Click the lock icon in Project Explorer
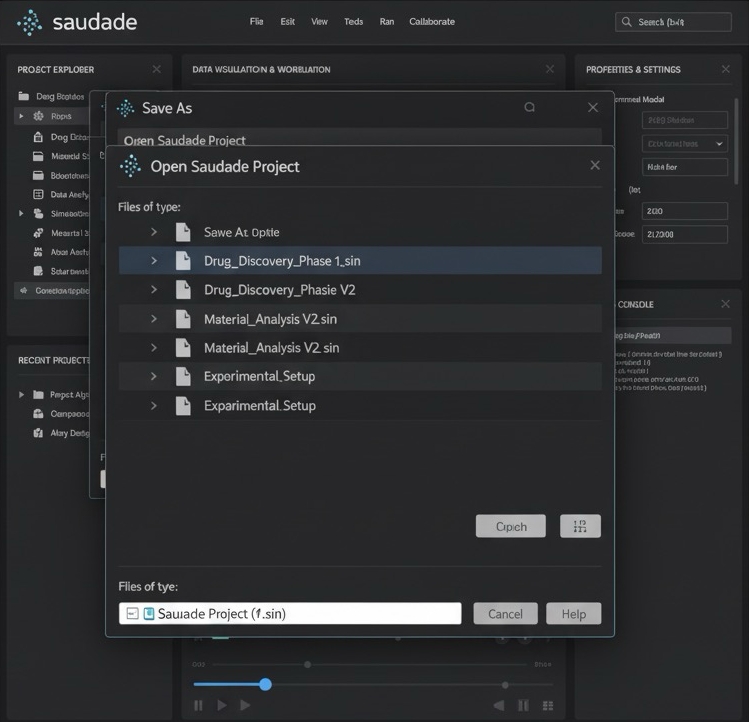Viewport: 749px width, 722px height. click(38, 137)
